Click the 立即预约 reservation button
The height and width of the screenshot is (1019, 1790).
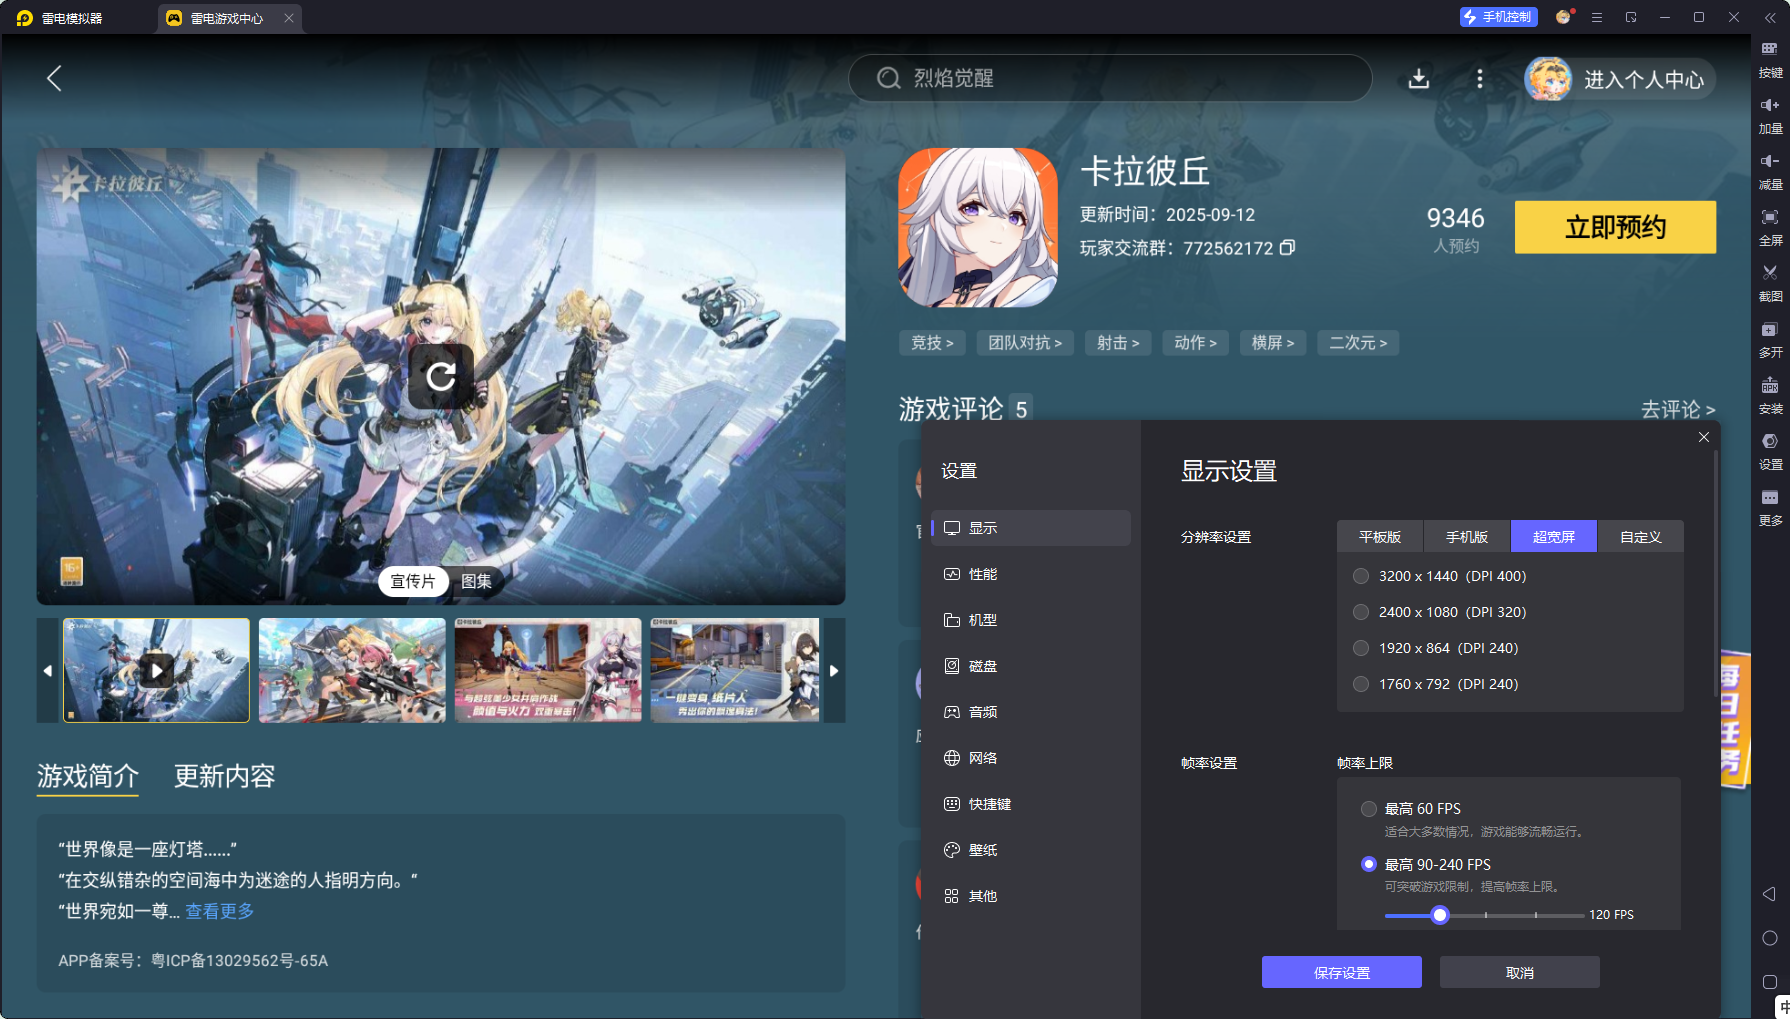point(1615,227)
